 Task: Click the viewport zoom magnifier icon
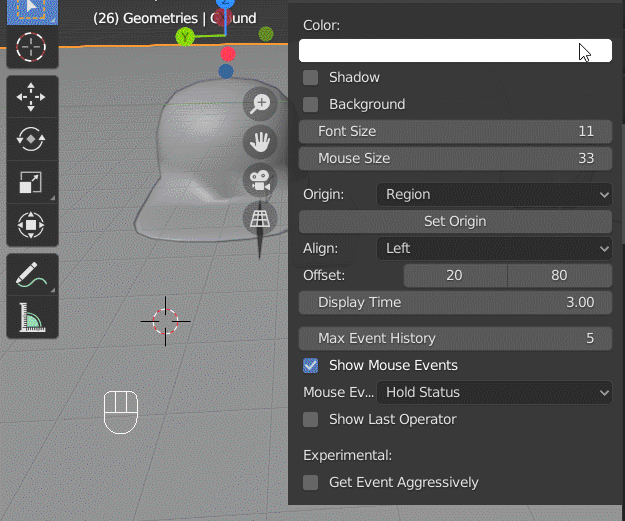pos(260,104)
